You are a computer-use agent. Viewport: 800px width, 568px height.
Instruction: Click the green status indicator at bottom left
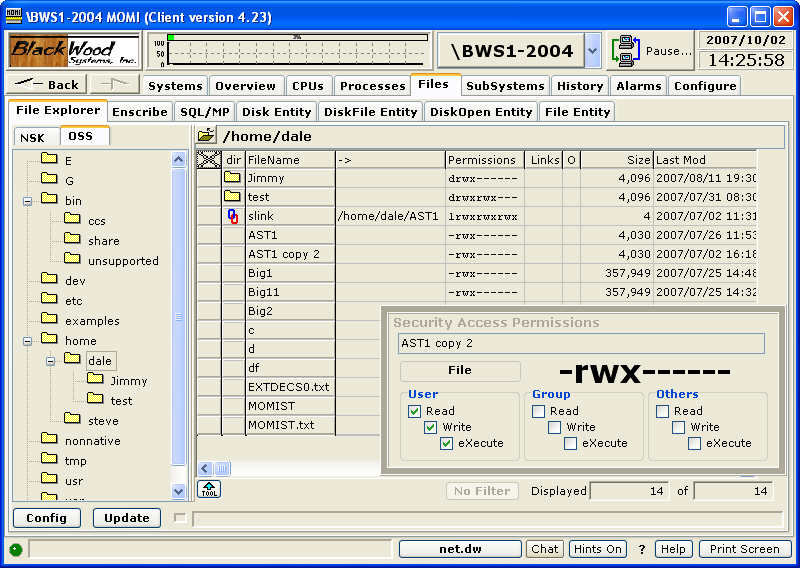[x=16, y=550]
